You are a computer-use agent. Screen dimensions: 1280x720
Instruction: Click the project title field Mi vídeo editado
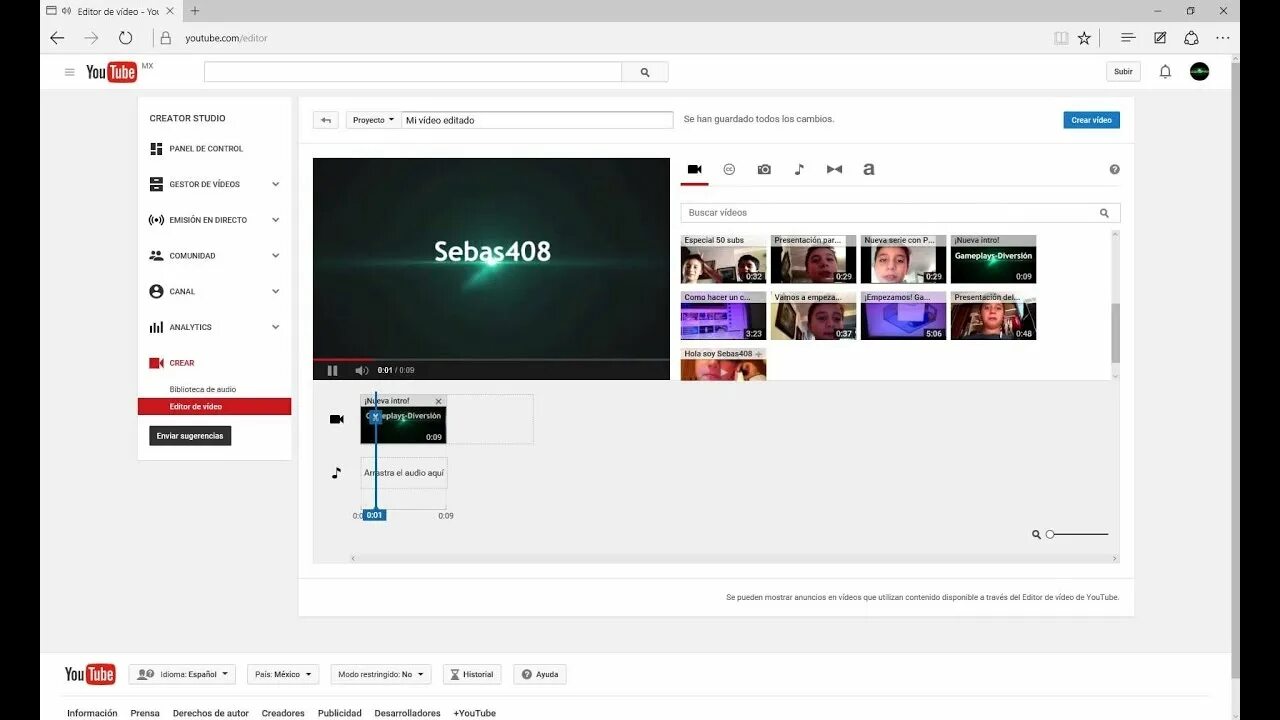pos(537,120)
